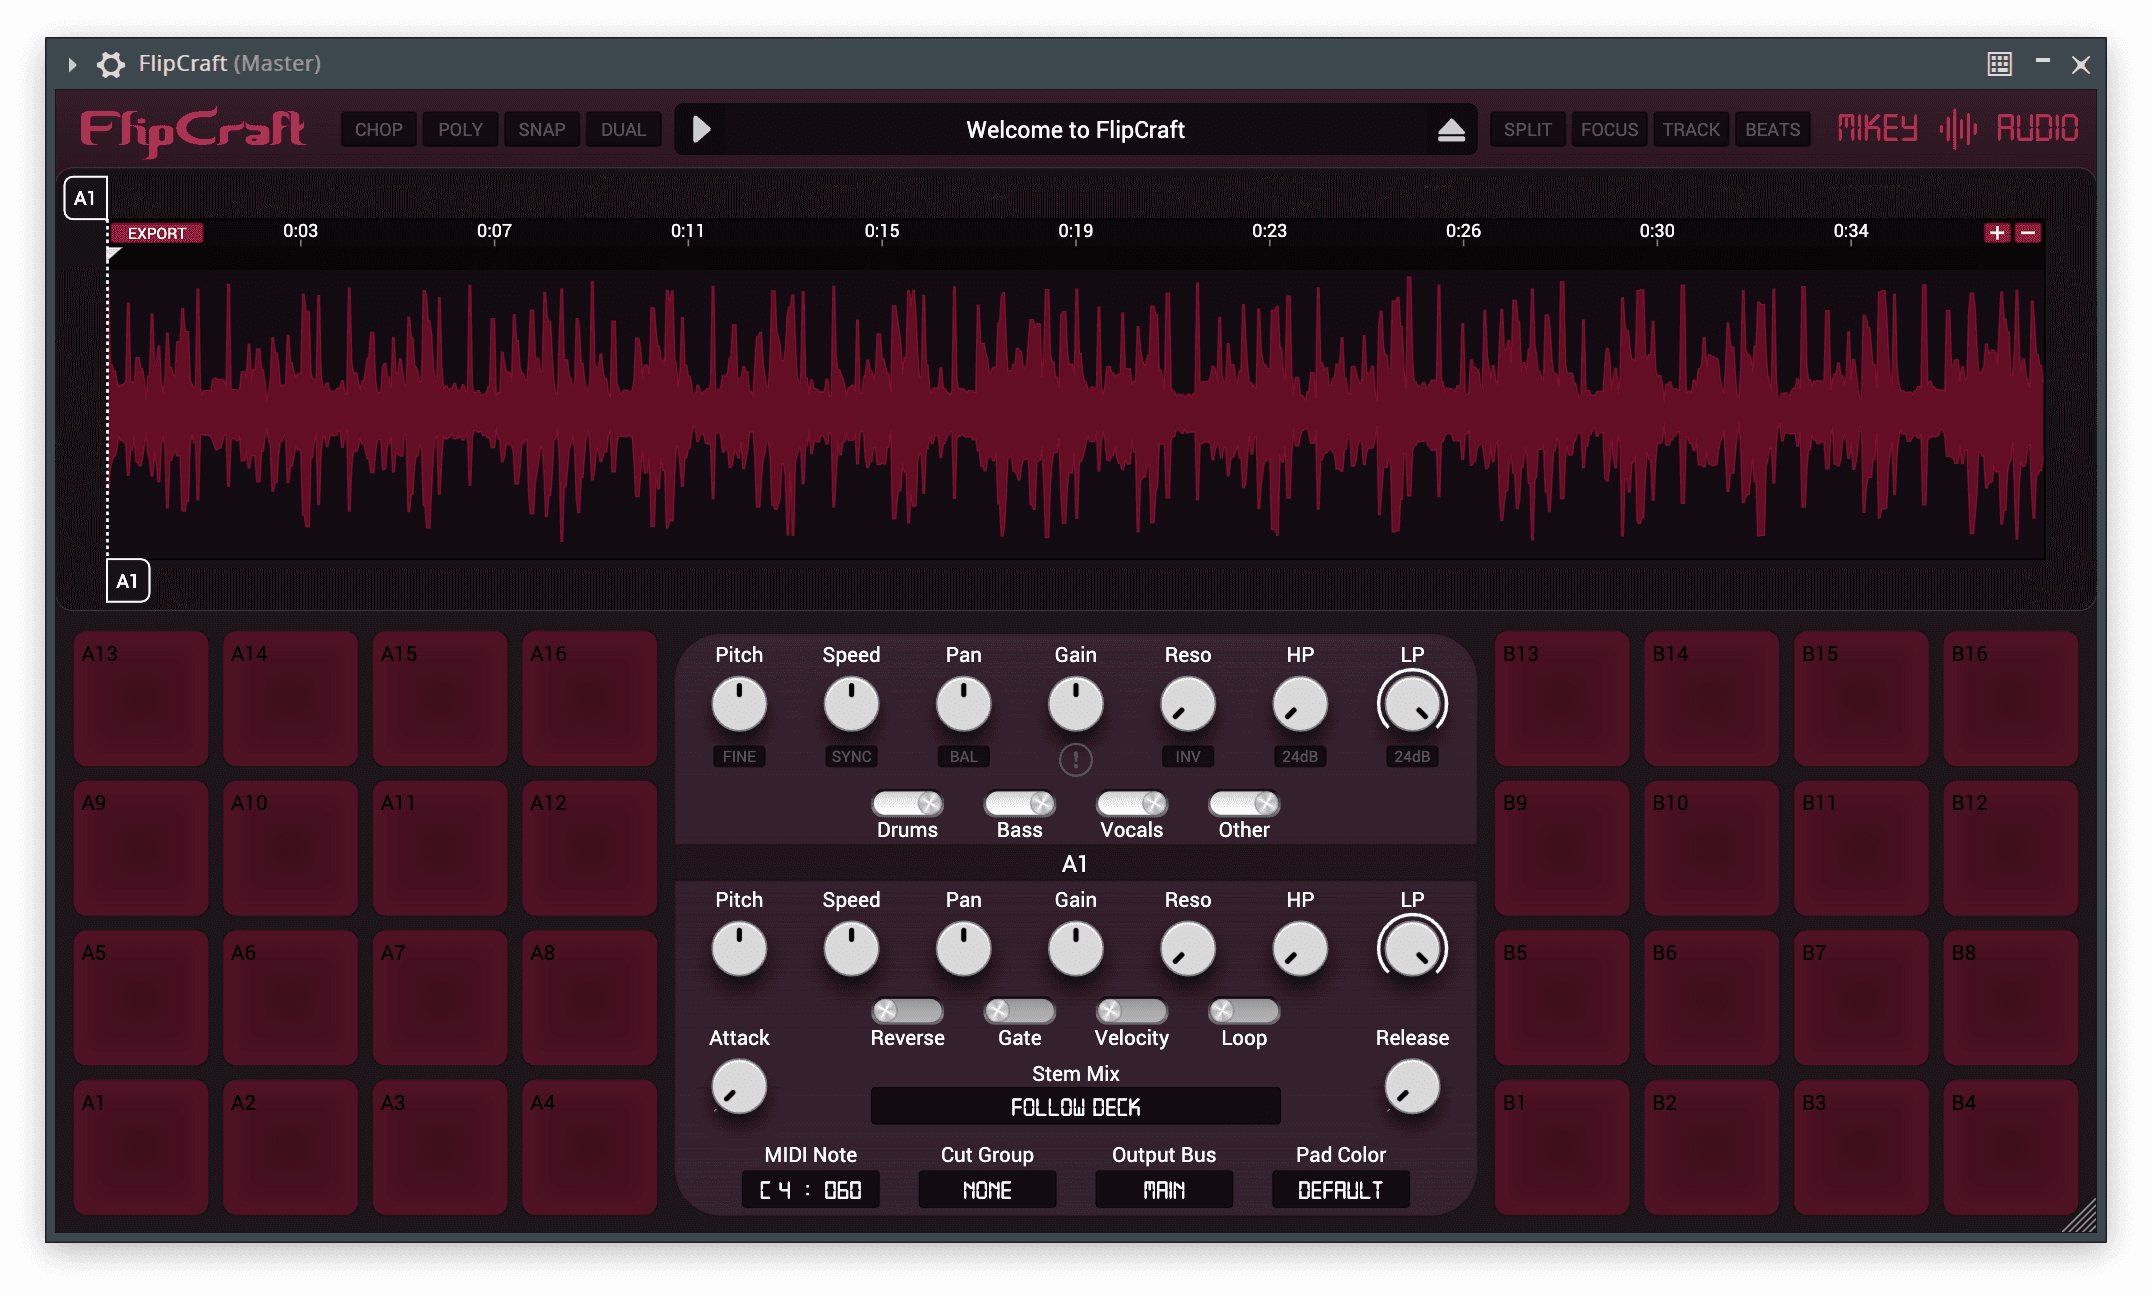Image resolution: width=2152 pixels, height=1296 pixels.
Task: Trigger pad A1
Action: pos(141,1147)
